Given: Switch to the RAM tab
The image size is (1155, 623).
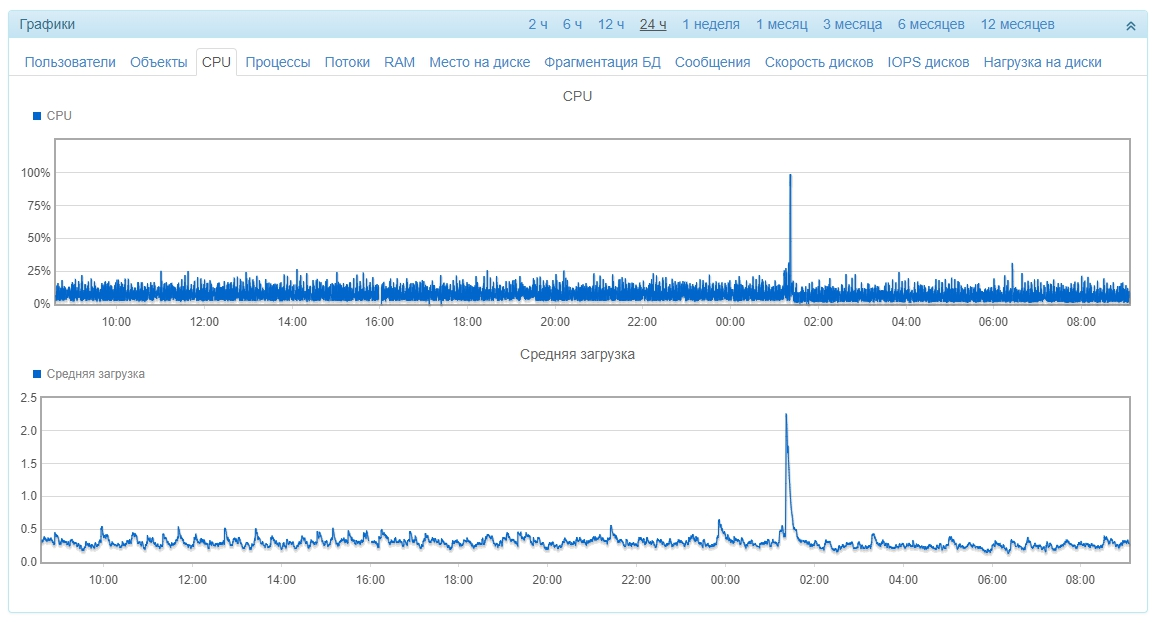Looking at the screenshot, I should pyautogui.click(x=399, y=62).
